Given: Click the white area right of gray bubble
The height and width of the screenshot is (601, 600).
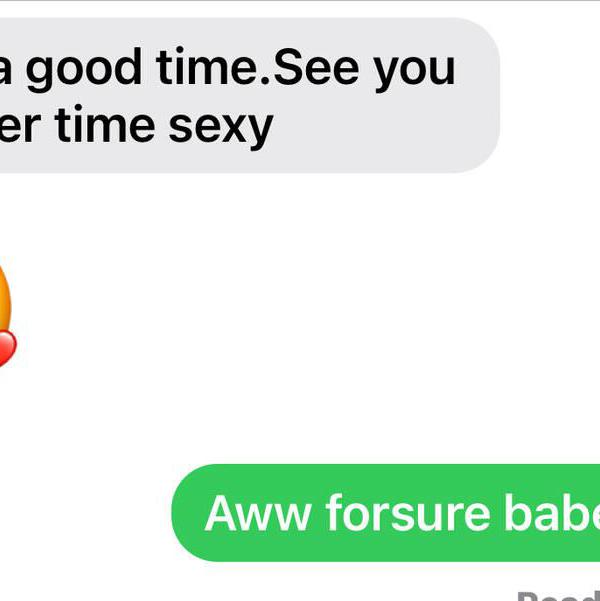Looking at the screenshot, I should (x=550, y=95).
